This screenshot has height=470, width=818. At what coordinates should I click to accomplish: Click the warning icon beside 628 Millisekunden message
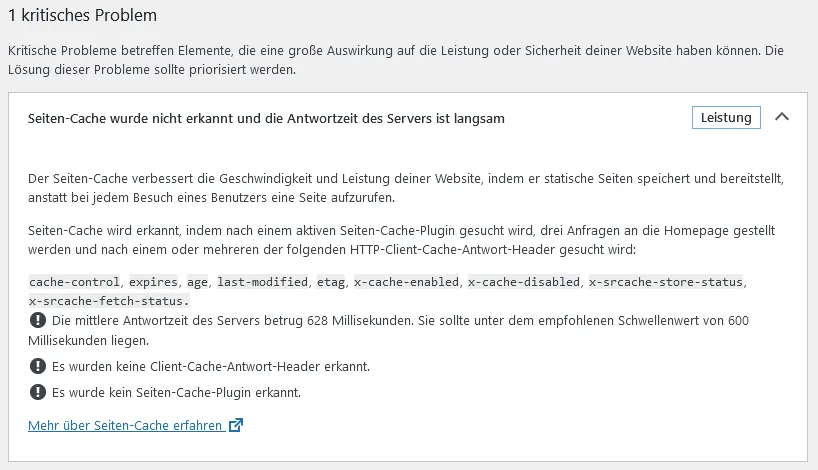pyautogui.click(x=38, y=320)
